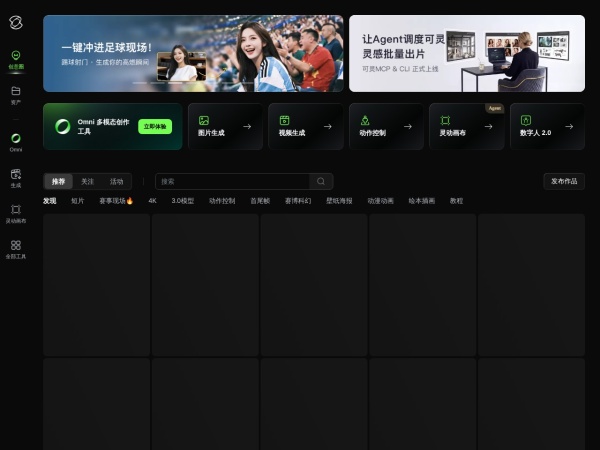Open Omni in the sidebar
Screen dimensions: 600x450
click(x=16, y=142)
